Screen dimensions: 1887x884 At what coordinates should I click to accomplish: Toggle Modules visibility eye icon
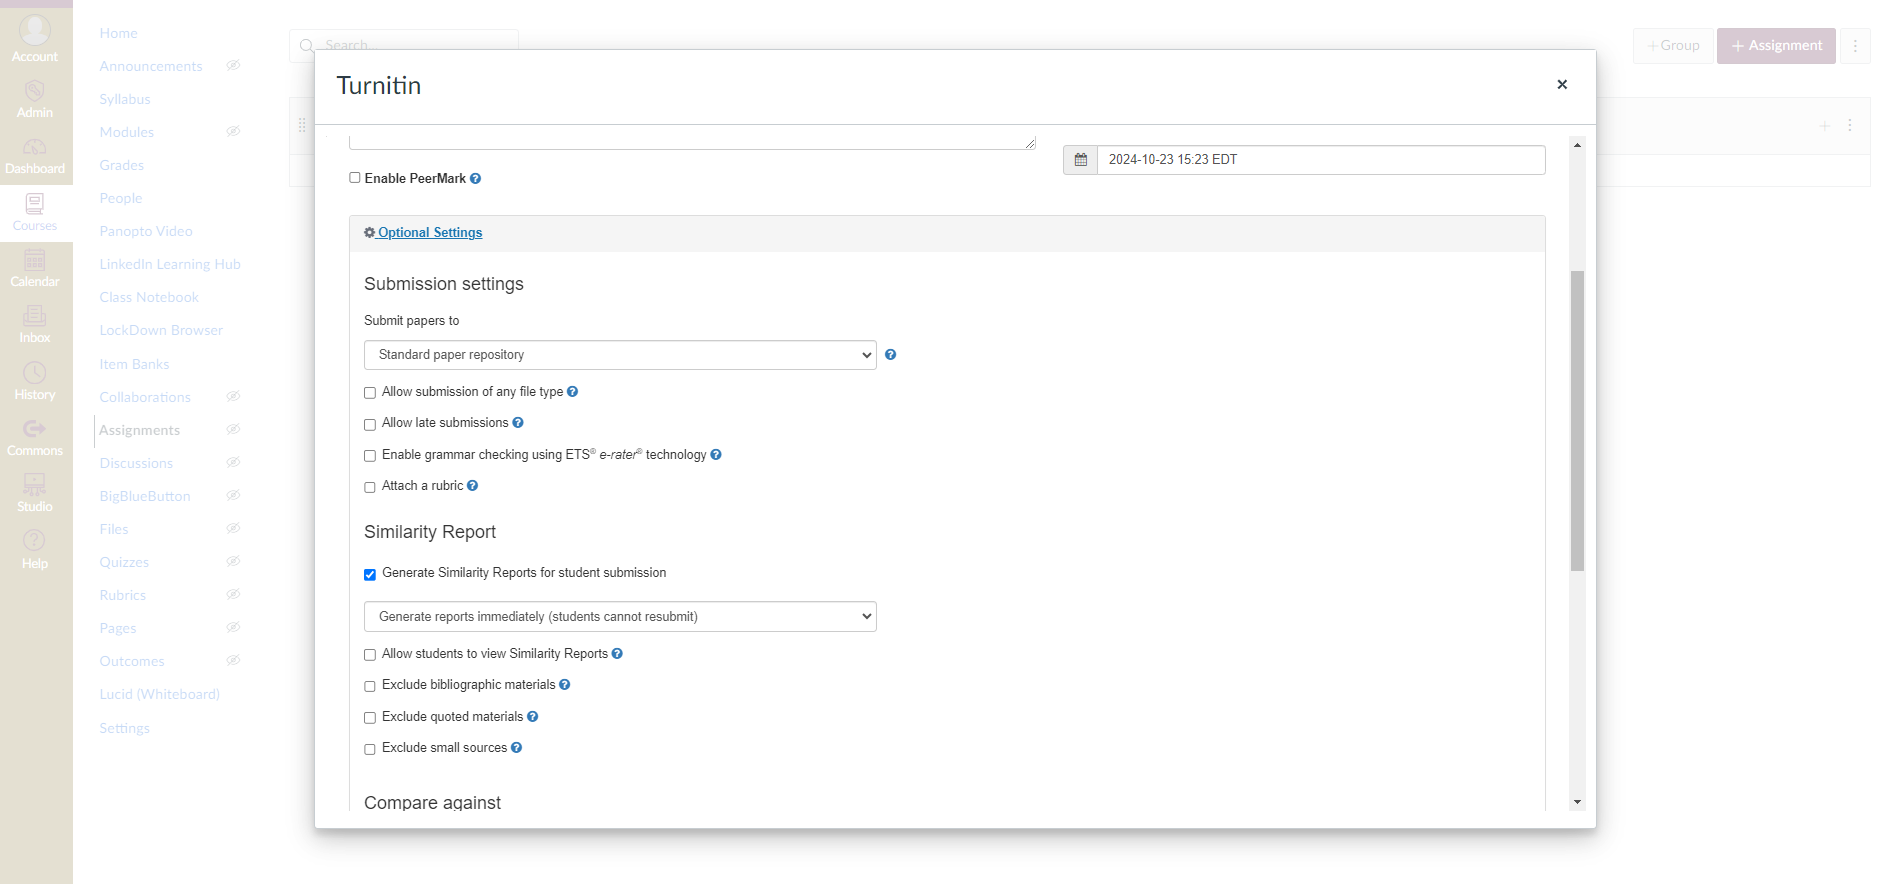point(233,132)
